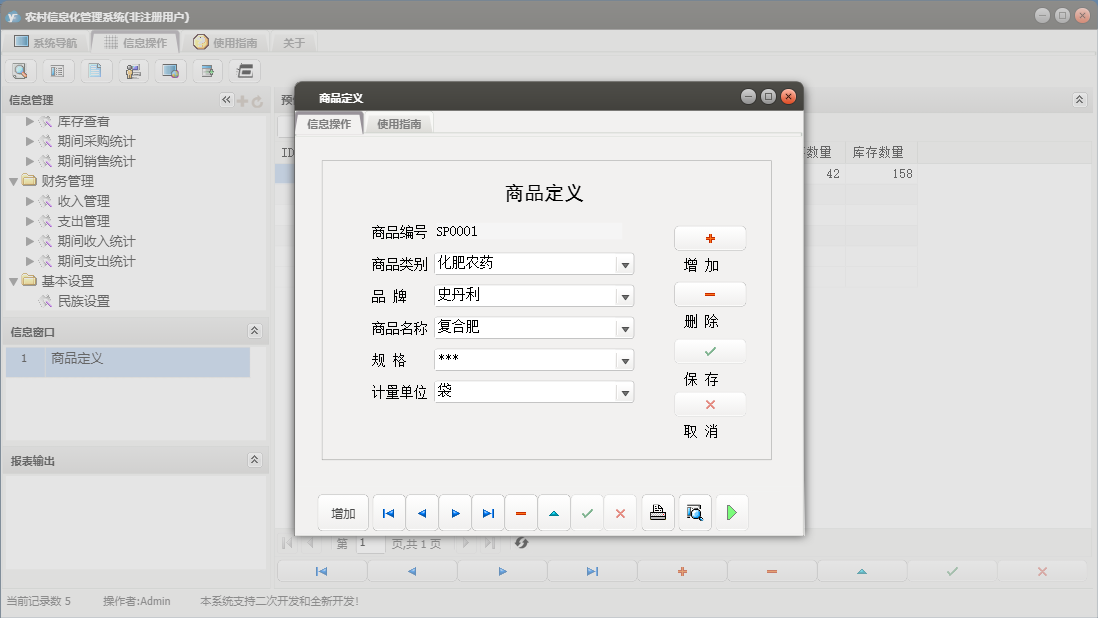Click the printer icon in dialog toolbar
Viewport: 1098px width, 618px height.
[x=657, y=513]
